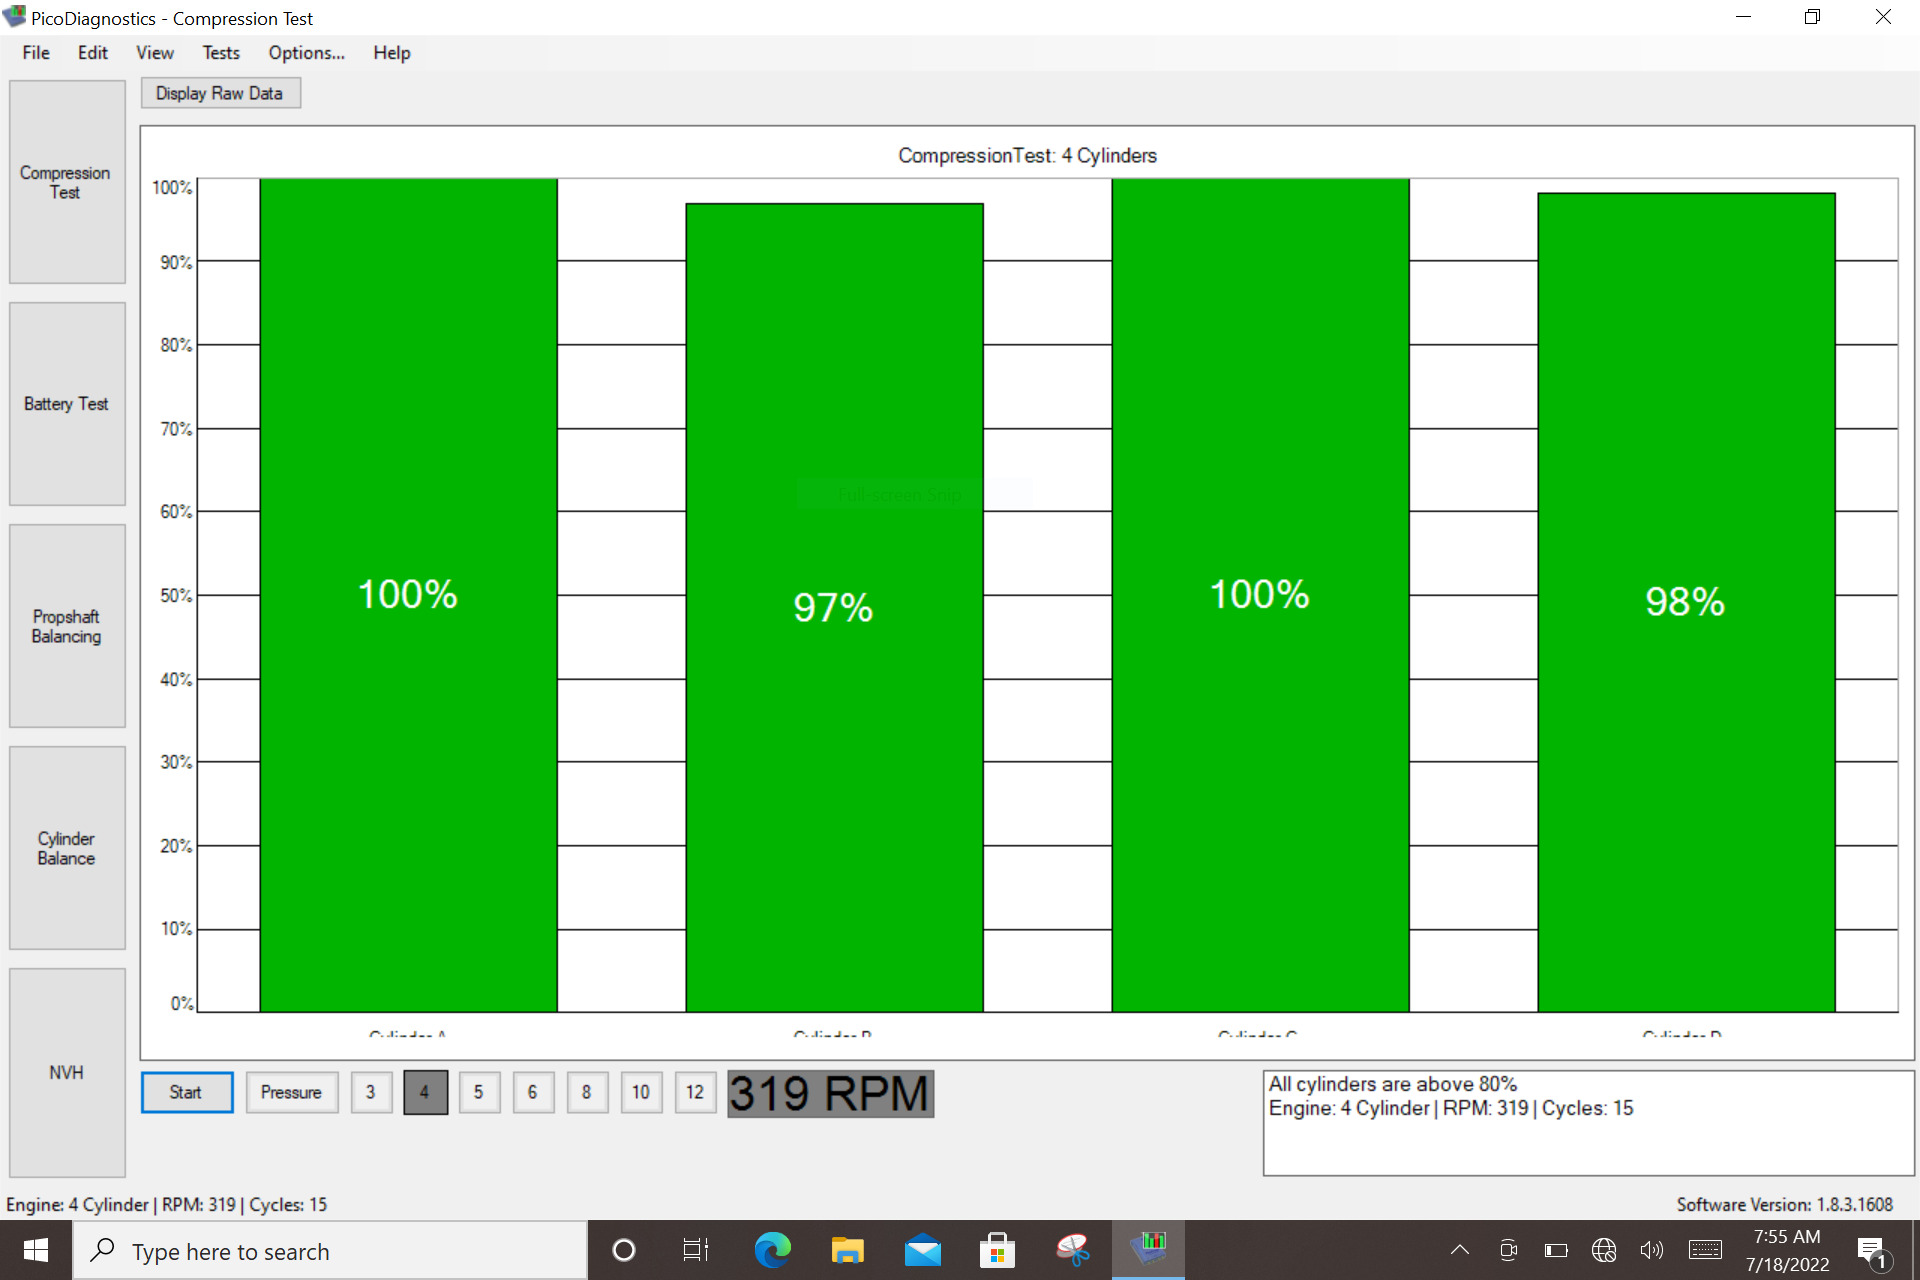Select 3 cylinder option
The width and height of the screenshot is (1920, 1280).
tap(371, 1092)
